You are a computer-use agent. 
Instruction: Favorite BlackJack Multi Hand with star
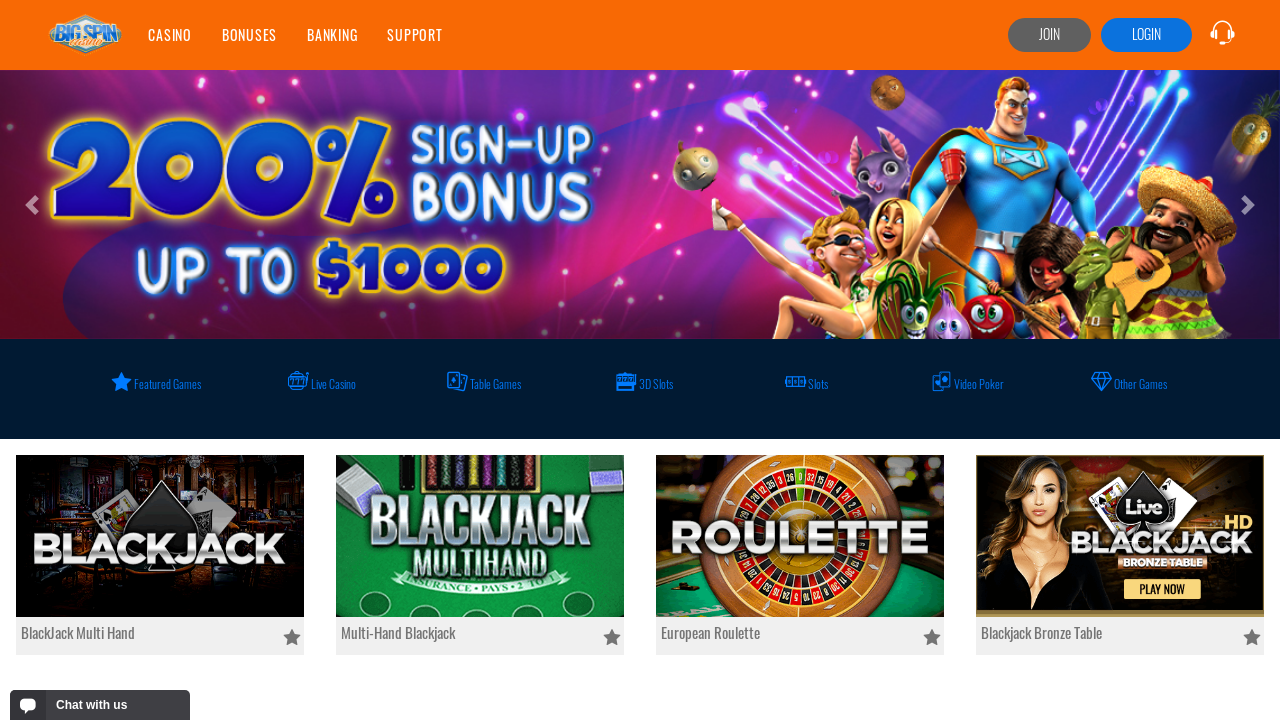pyautogui.click(x=292, y=637)
